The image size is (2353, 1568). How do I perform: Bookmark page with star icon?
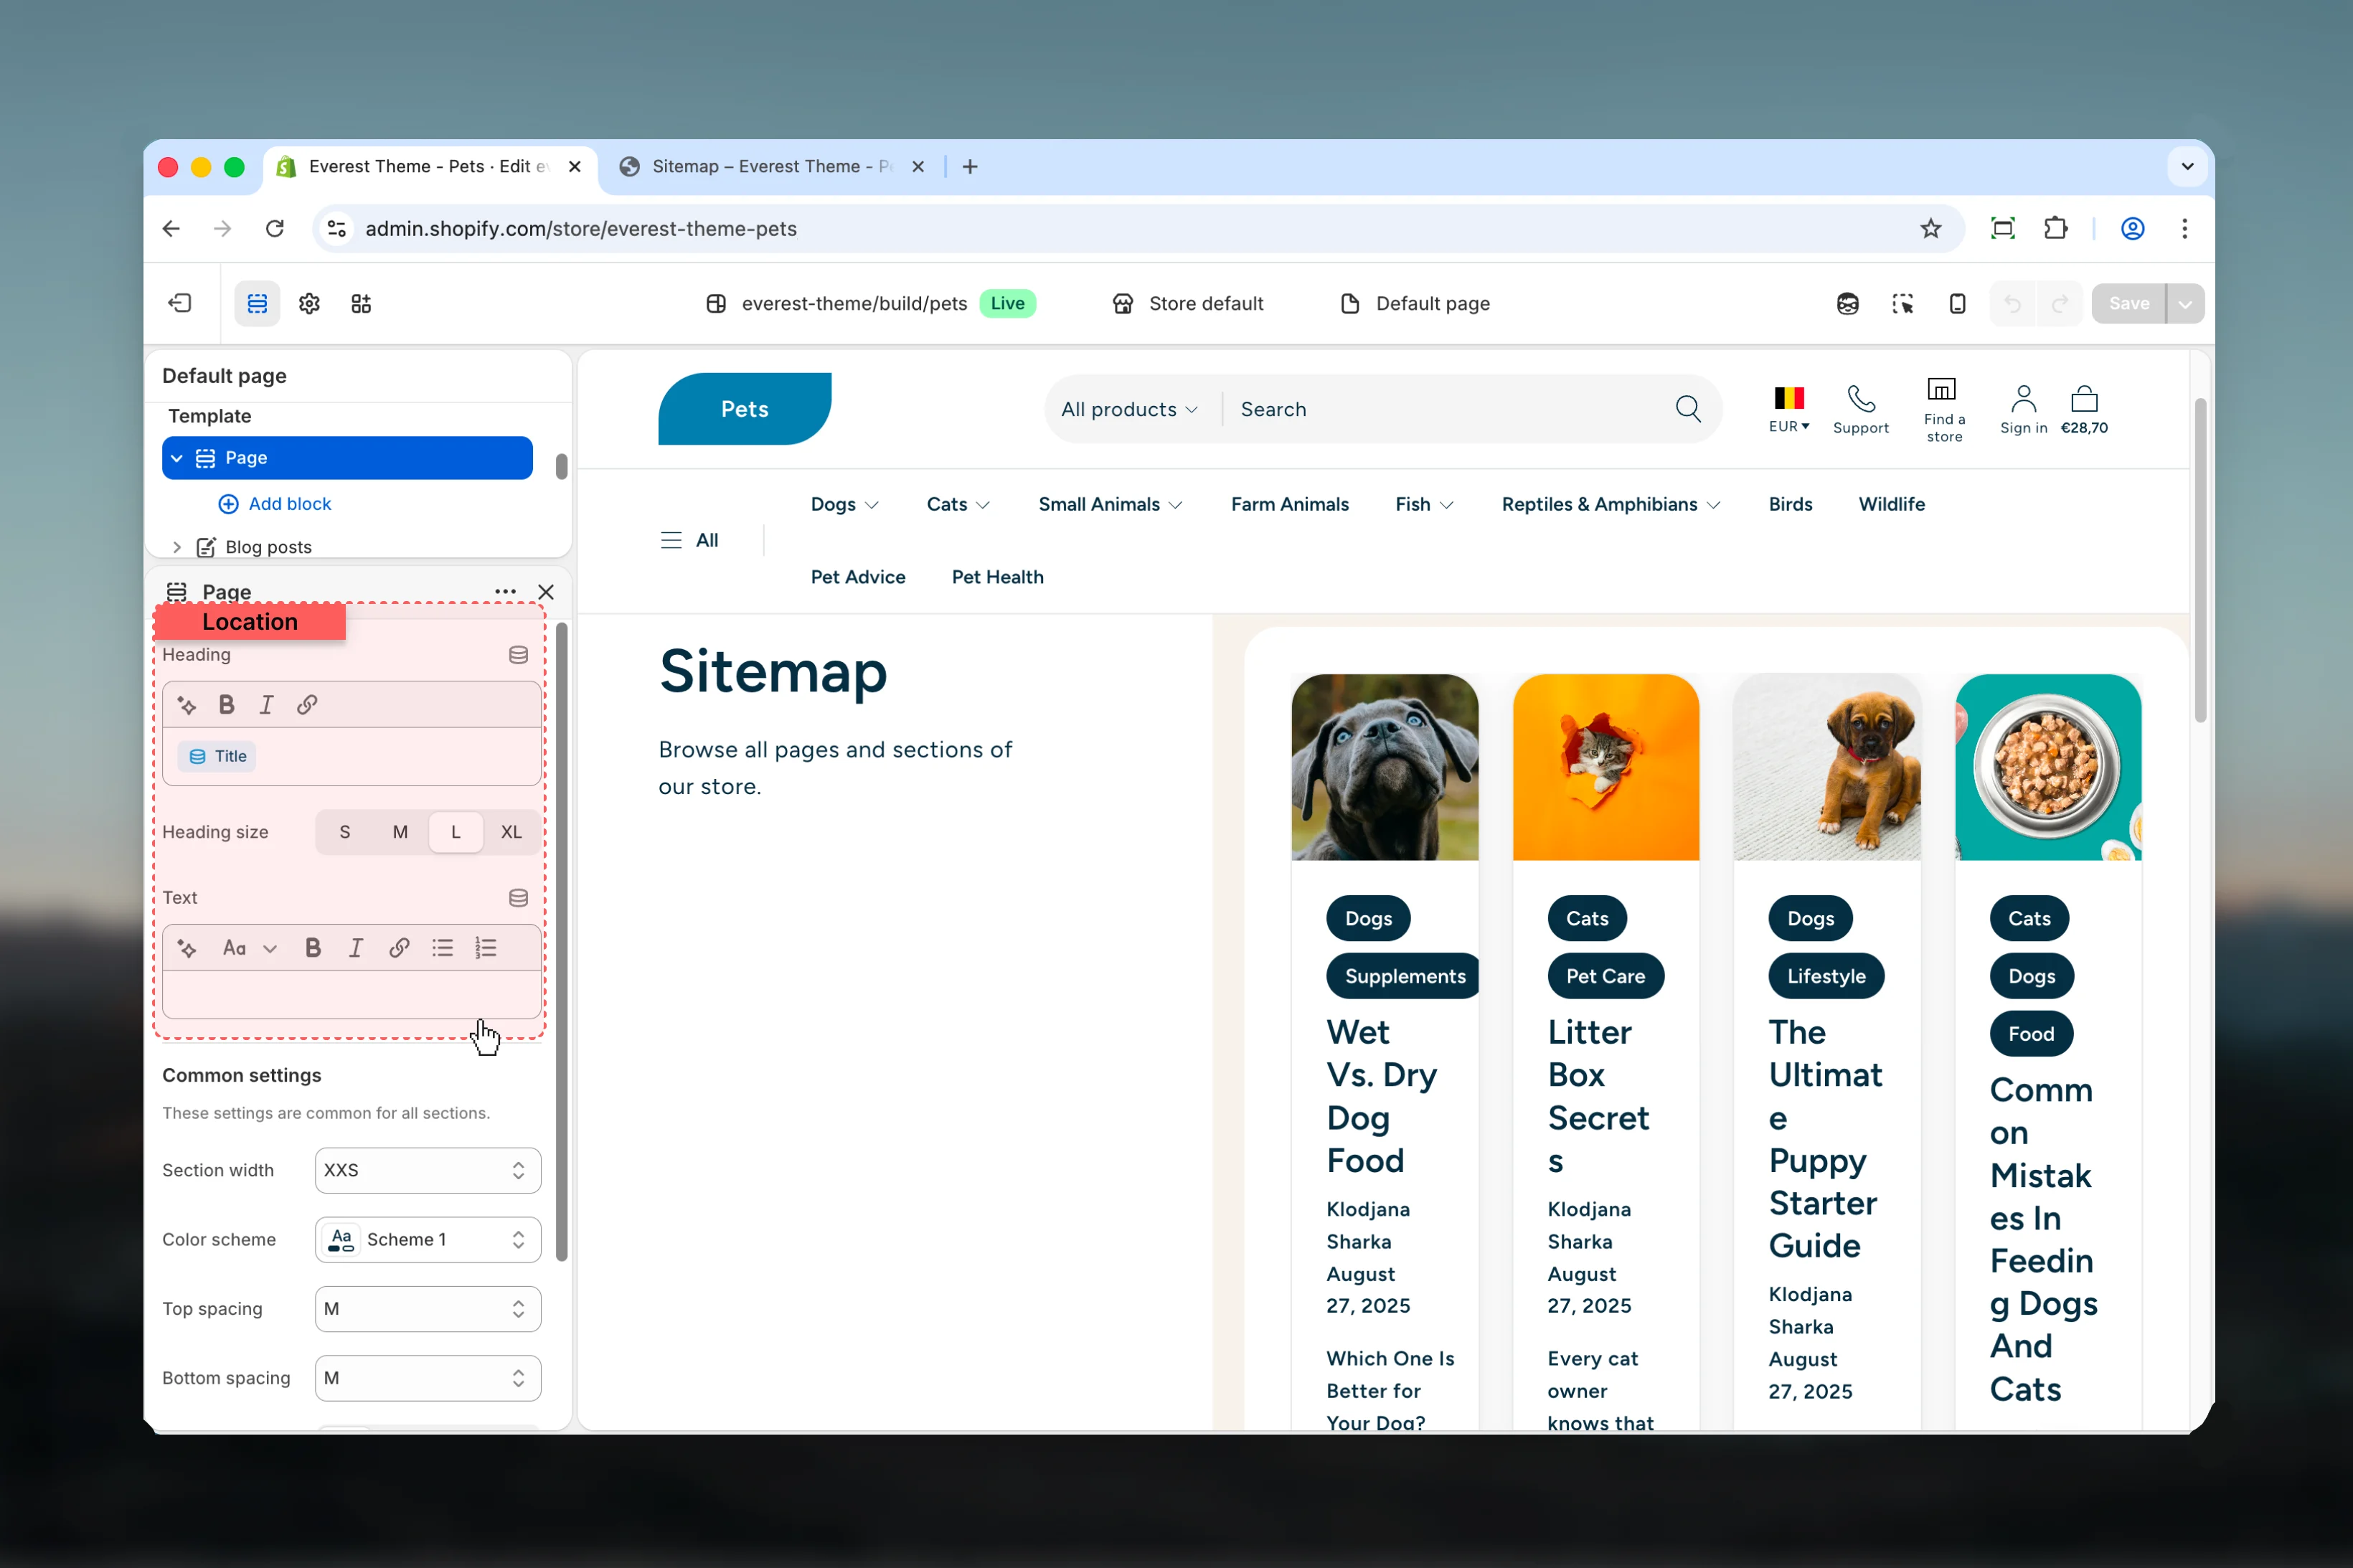coord(1931,229)
